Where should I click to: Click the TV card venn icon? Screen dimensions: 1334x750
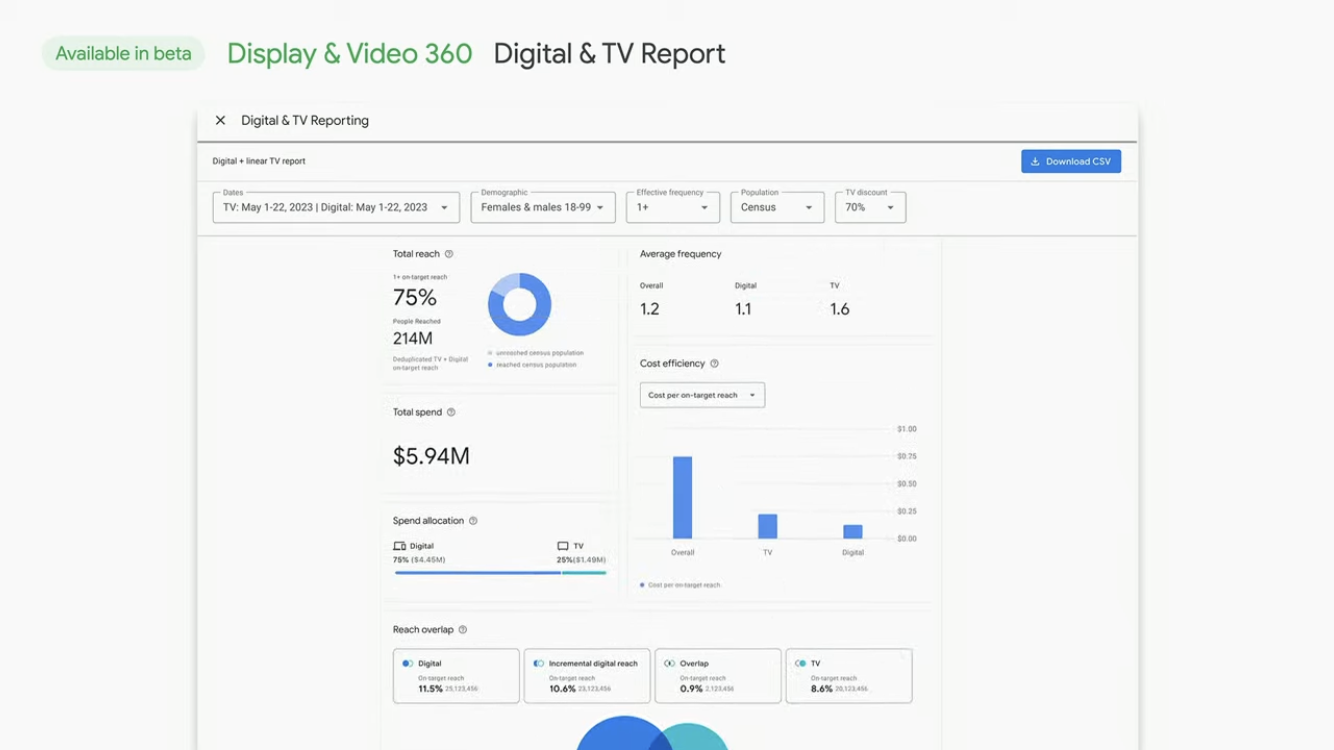[x=800, y=663]
